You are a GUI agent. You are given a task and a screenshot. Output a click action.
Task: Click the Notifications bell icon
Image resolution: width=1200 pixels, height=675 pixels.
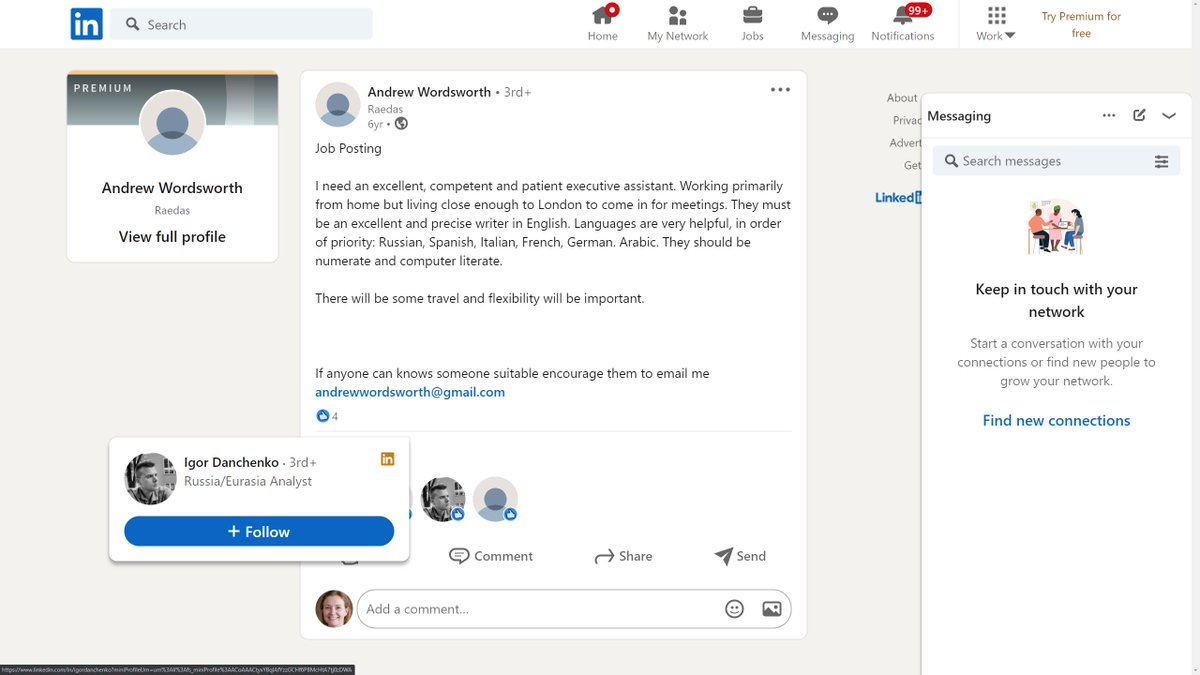(x=903, y=15)
